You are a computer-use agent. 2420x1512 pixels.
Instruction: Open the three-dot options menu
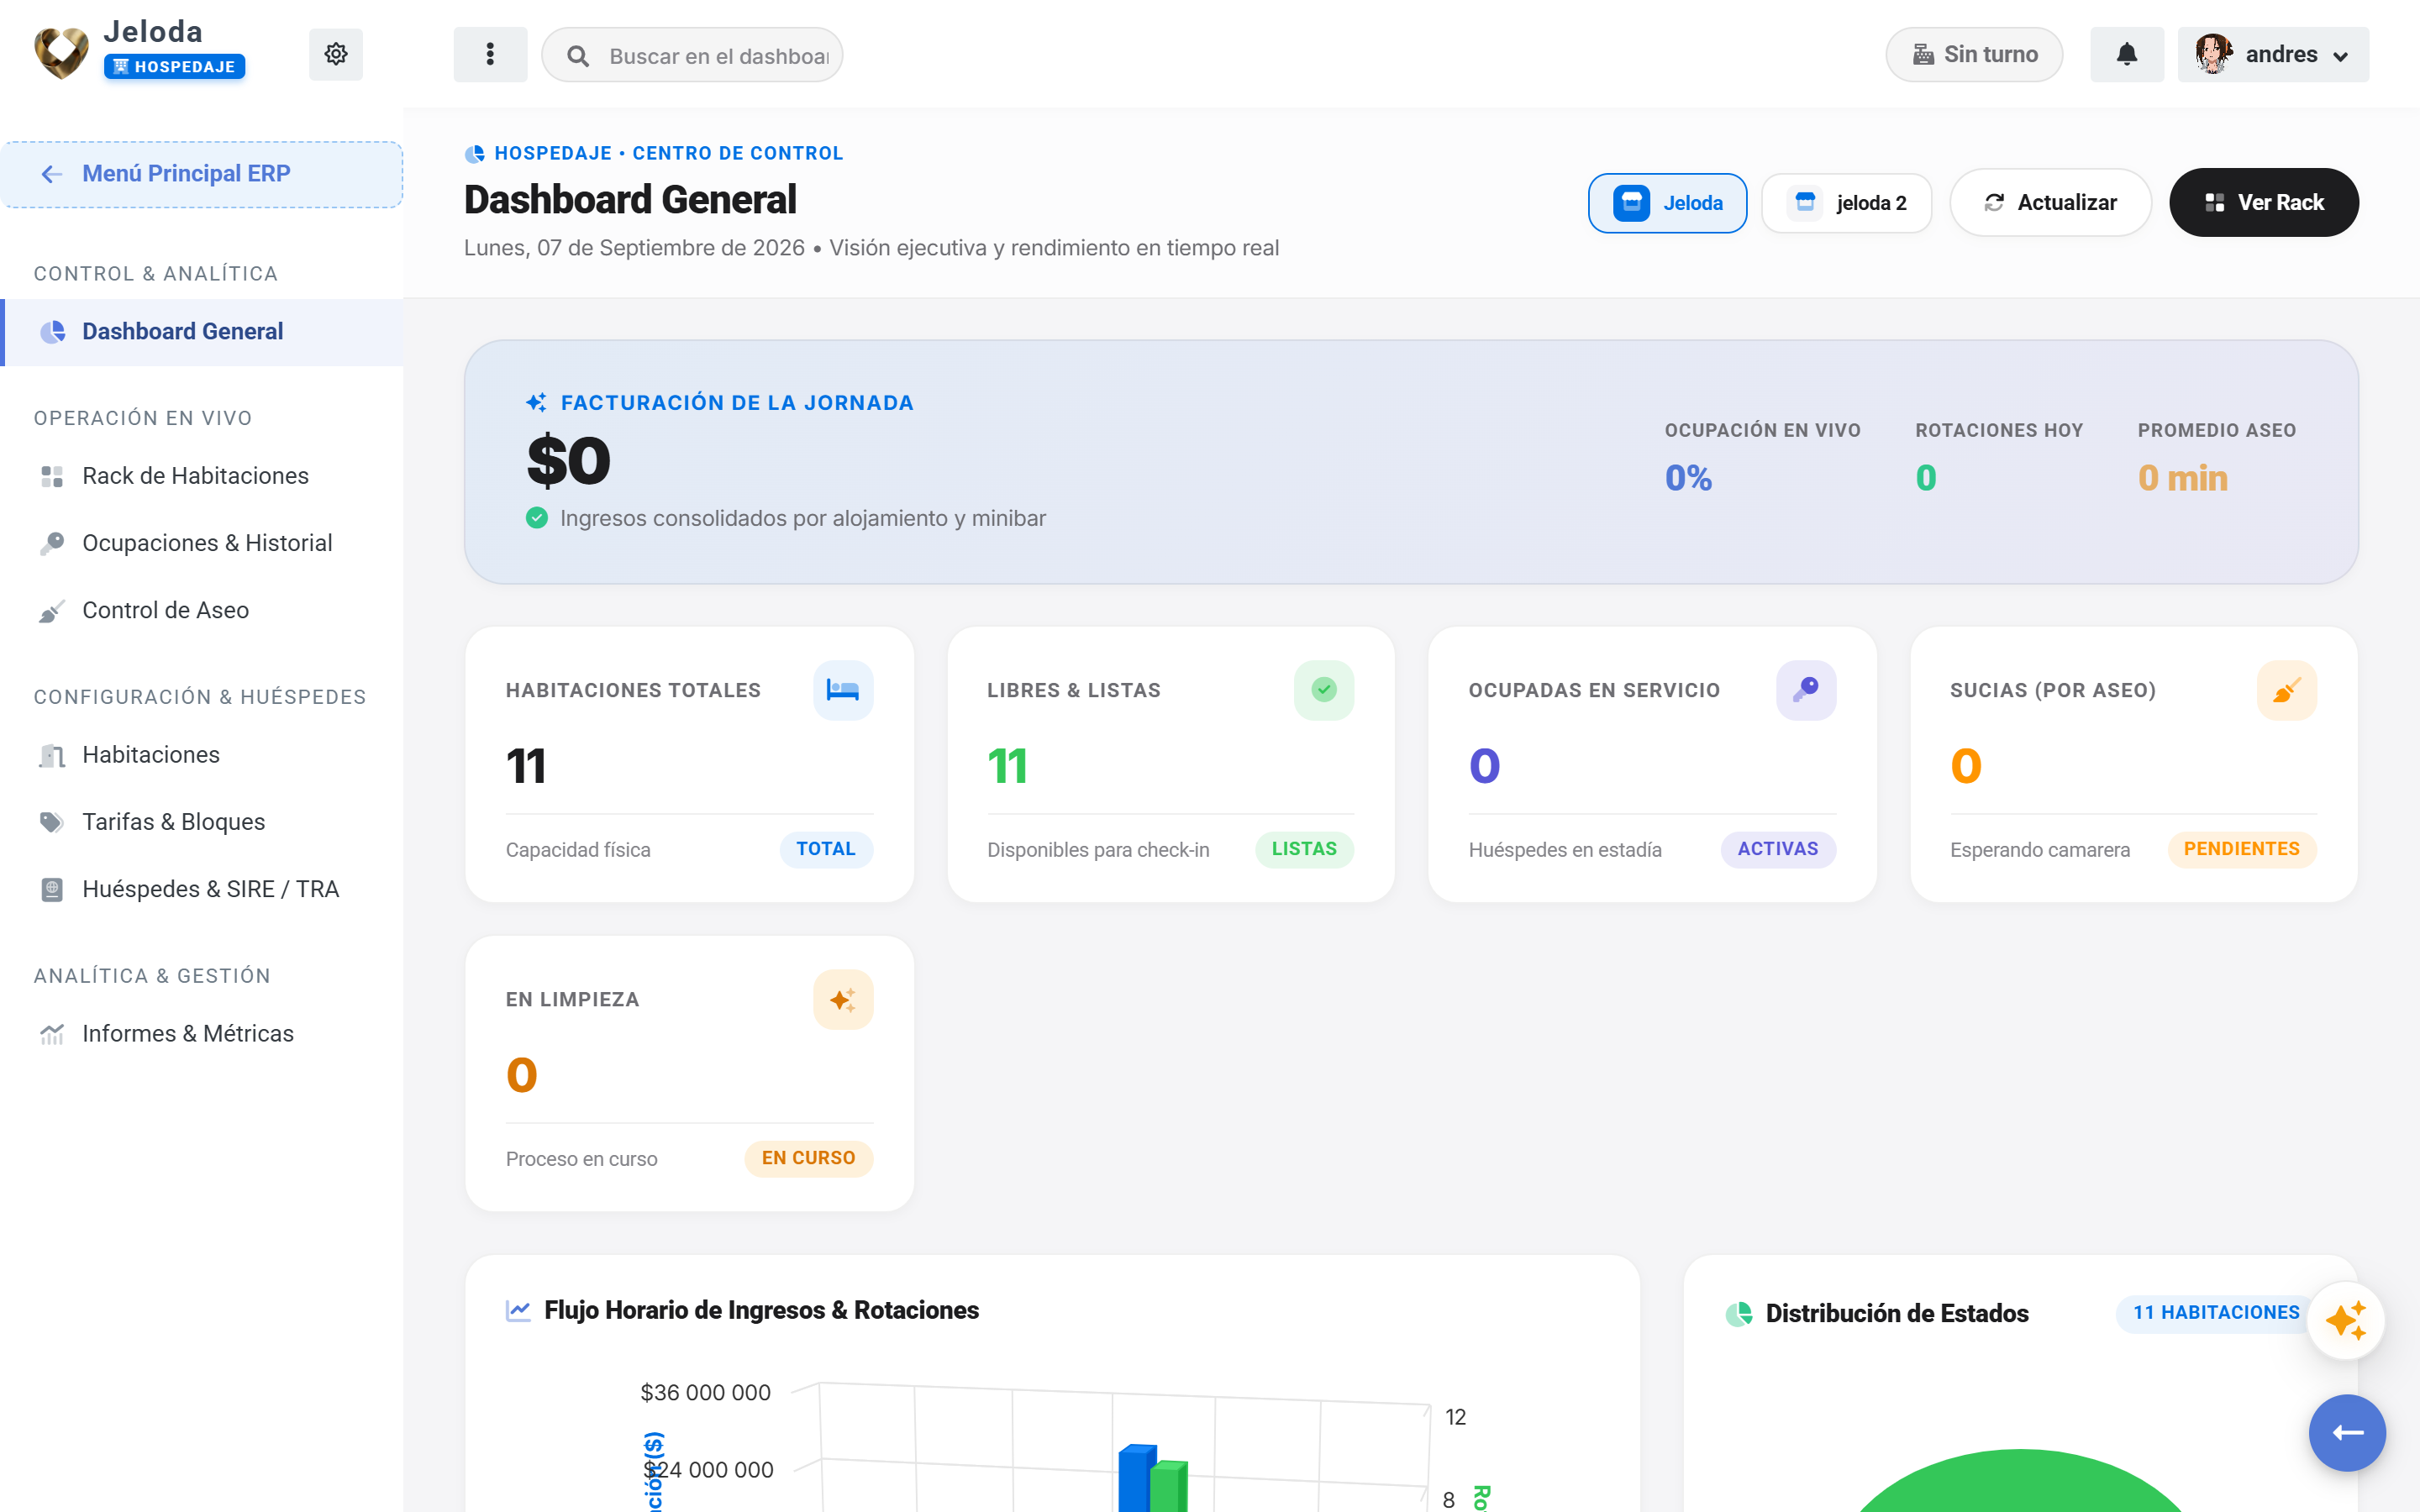coord(490,54)
